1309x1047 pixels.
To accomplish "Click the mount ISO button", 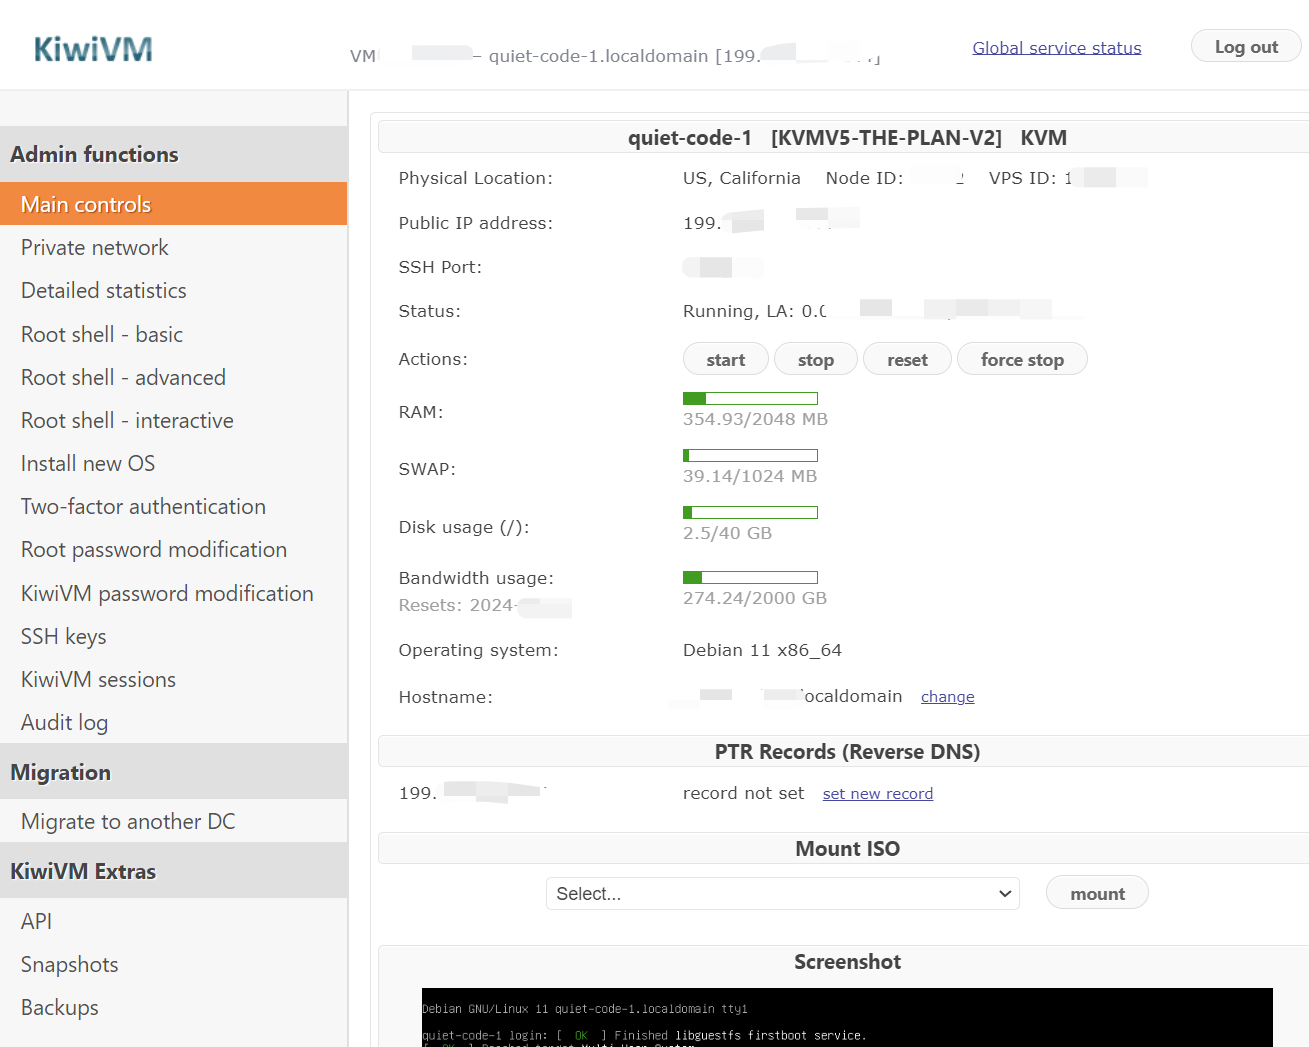I will [x=1096, y=893].
